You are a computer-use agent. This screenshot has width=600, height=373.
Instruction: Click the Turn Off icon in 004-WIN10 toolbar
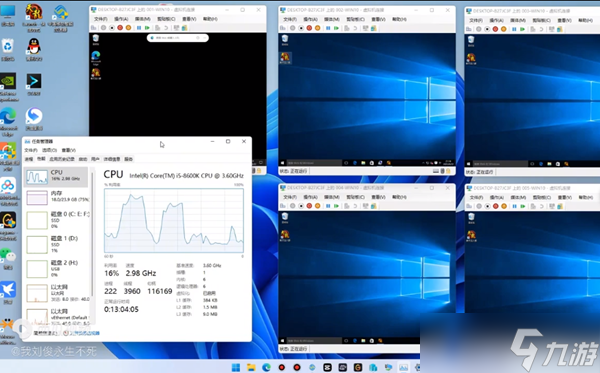tap(301, 206)
